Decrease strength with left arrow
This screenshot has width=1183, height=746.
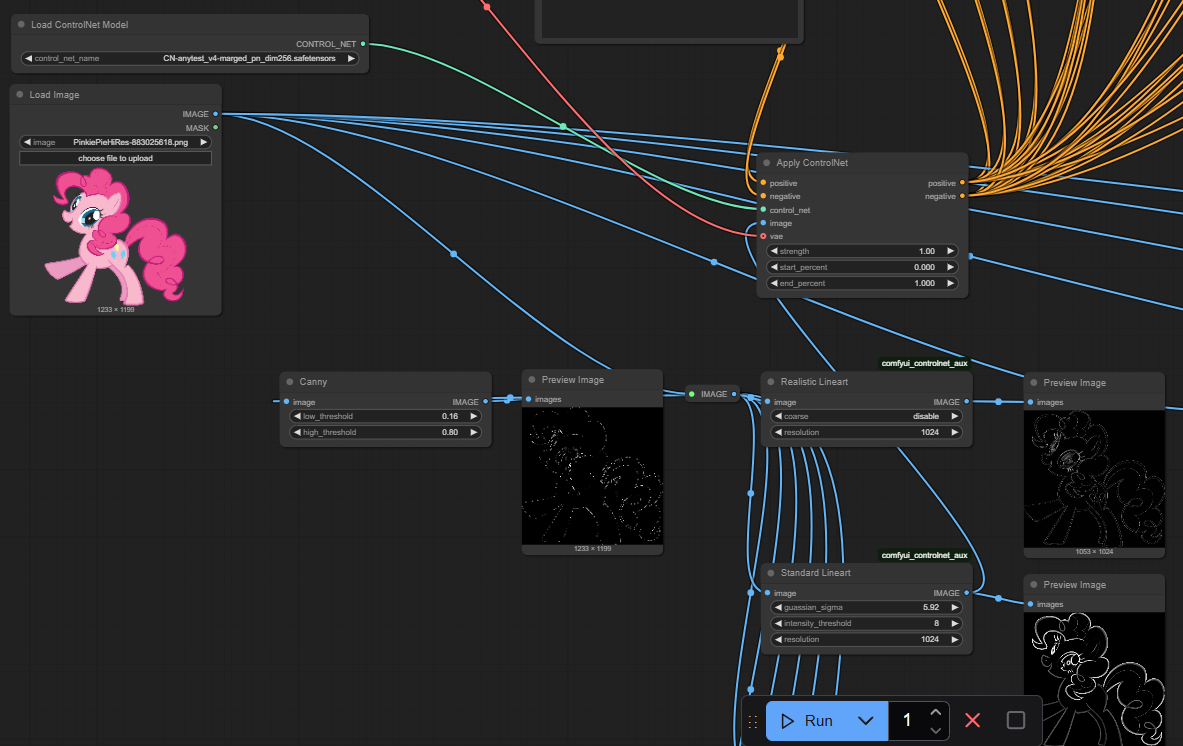[773, 251]
